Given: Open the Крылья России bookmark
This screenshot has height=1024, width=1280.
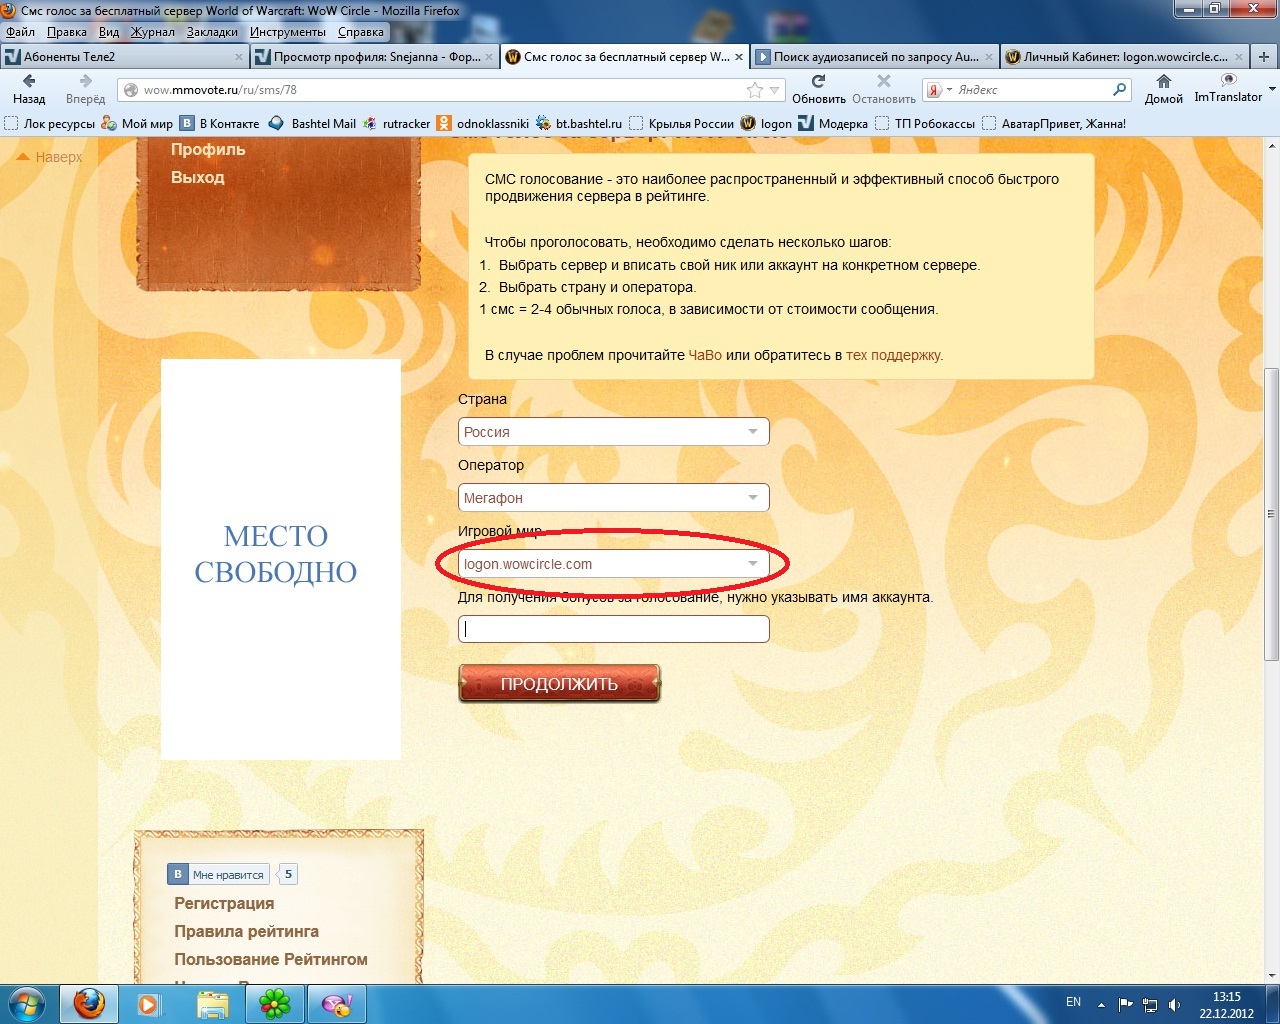Looking at the screenshot, I should click(x=681, y=124).
